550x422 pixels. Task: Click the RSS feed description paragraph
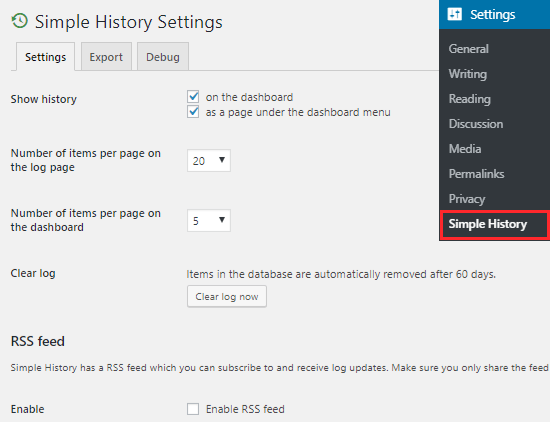[280, 368]
